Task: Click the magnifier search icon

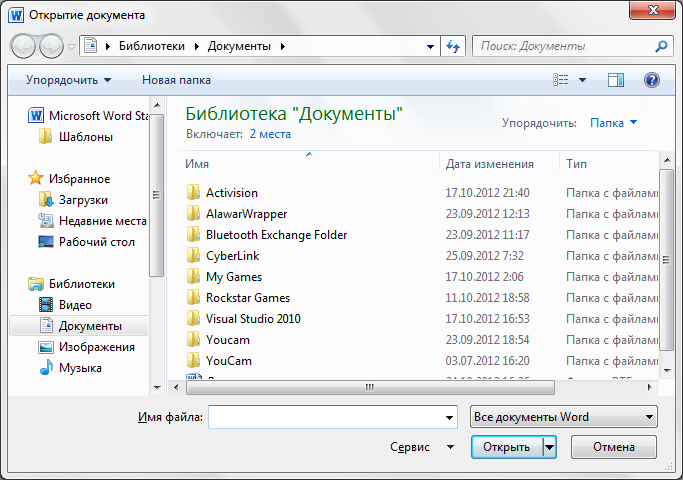Action: pos(661,46)
